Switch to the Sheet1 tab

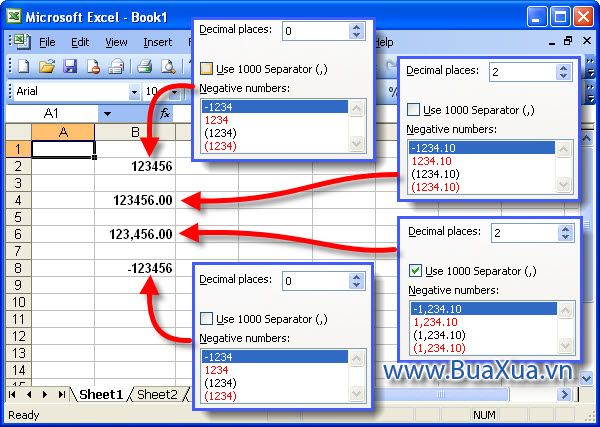[x=101, y=394]
